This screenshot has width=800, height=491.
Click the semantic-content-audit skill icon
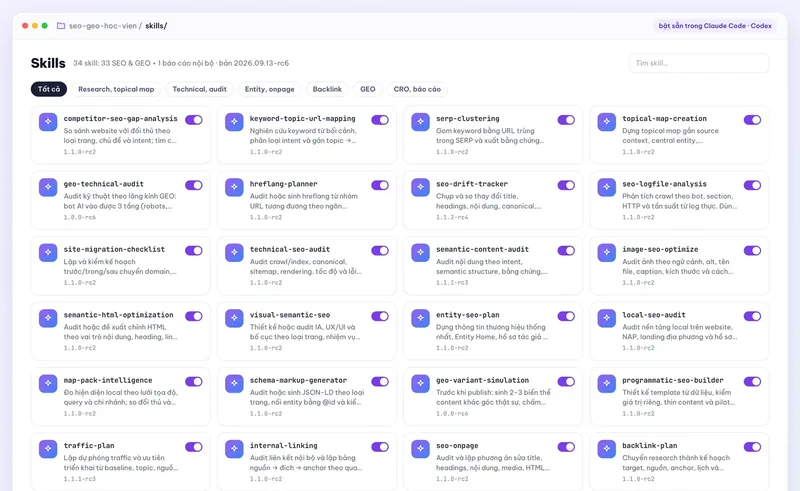pyautogui.click(x=420, y=252)
